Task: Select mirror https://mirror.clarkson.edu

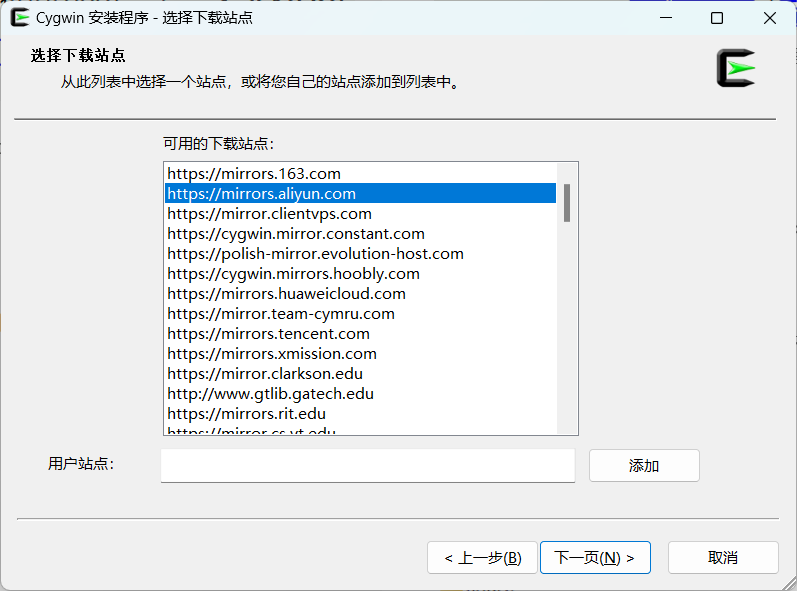Action: 360,374
